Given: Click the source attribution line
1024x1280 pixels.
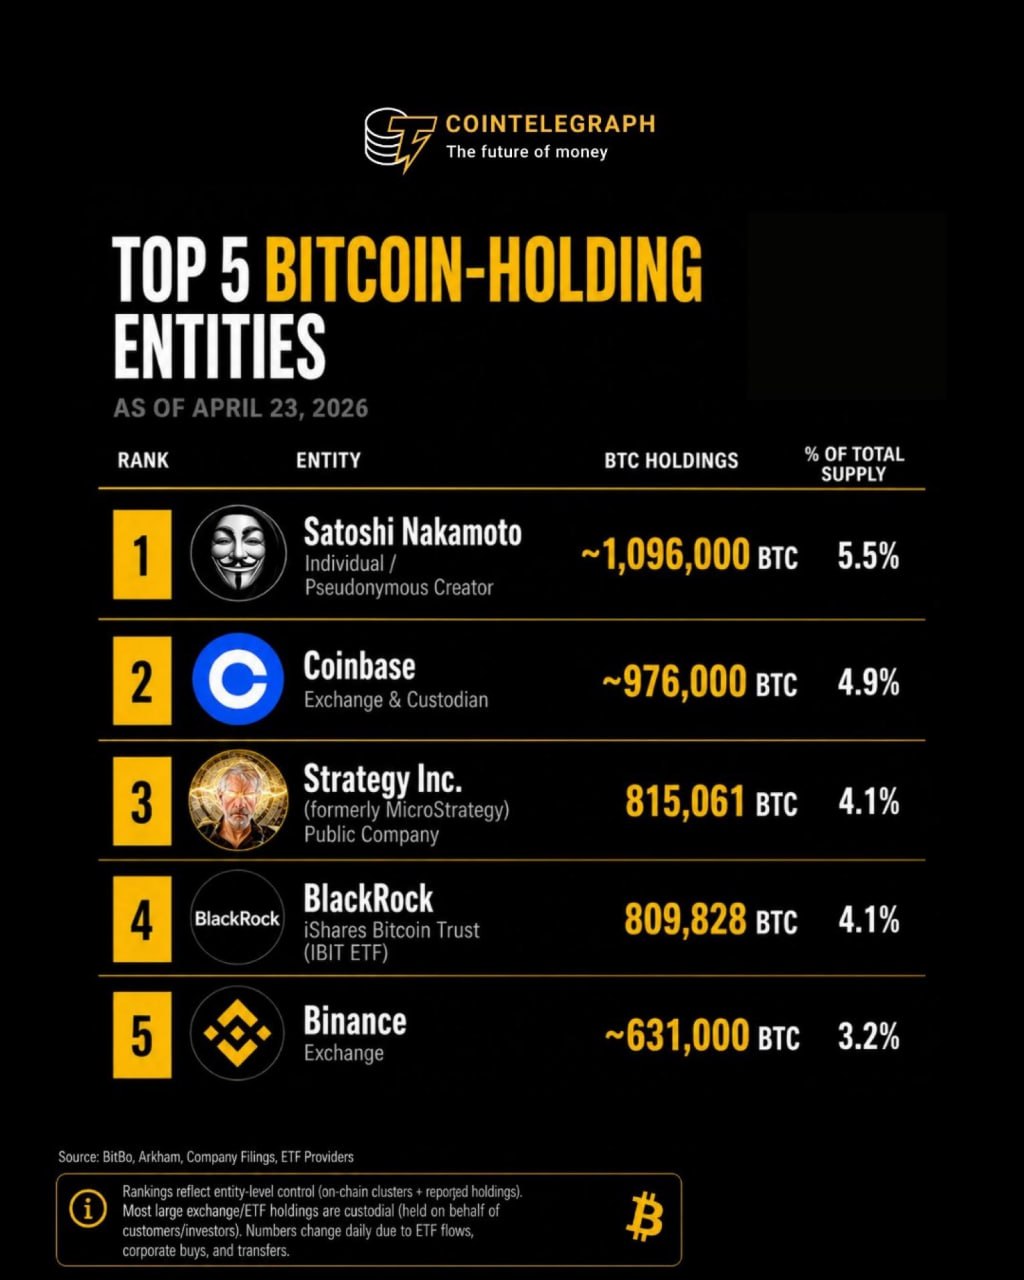Looking at the screenshot, I should coord(206,1157).
